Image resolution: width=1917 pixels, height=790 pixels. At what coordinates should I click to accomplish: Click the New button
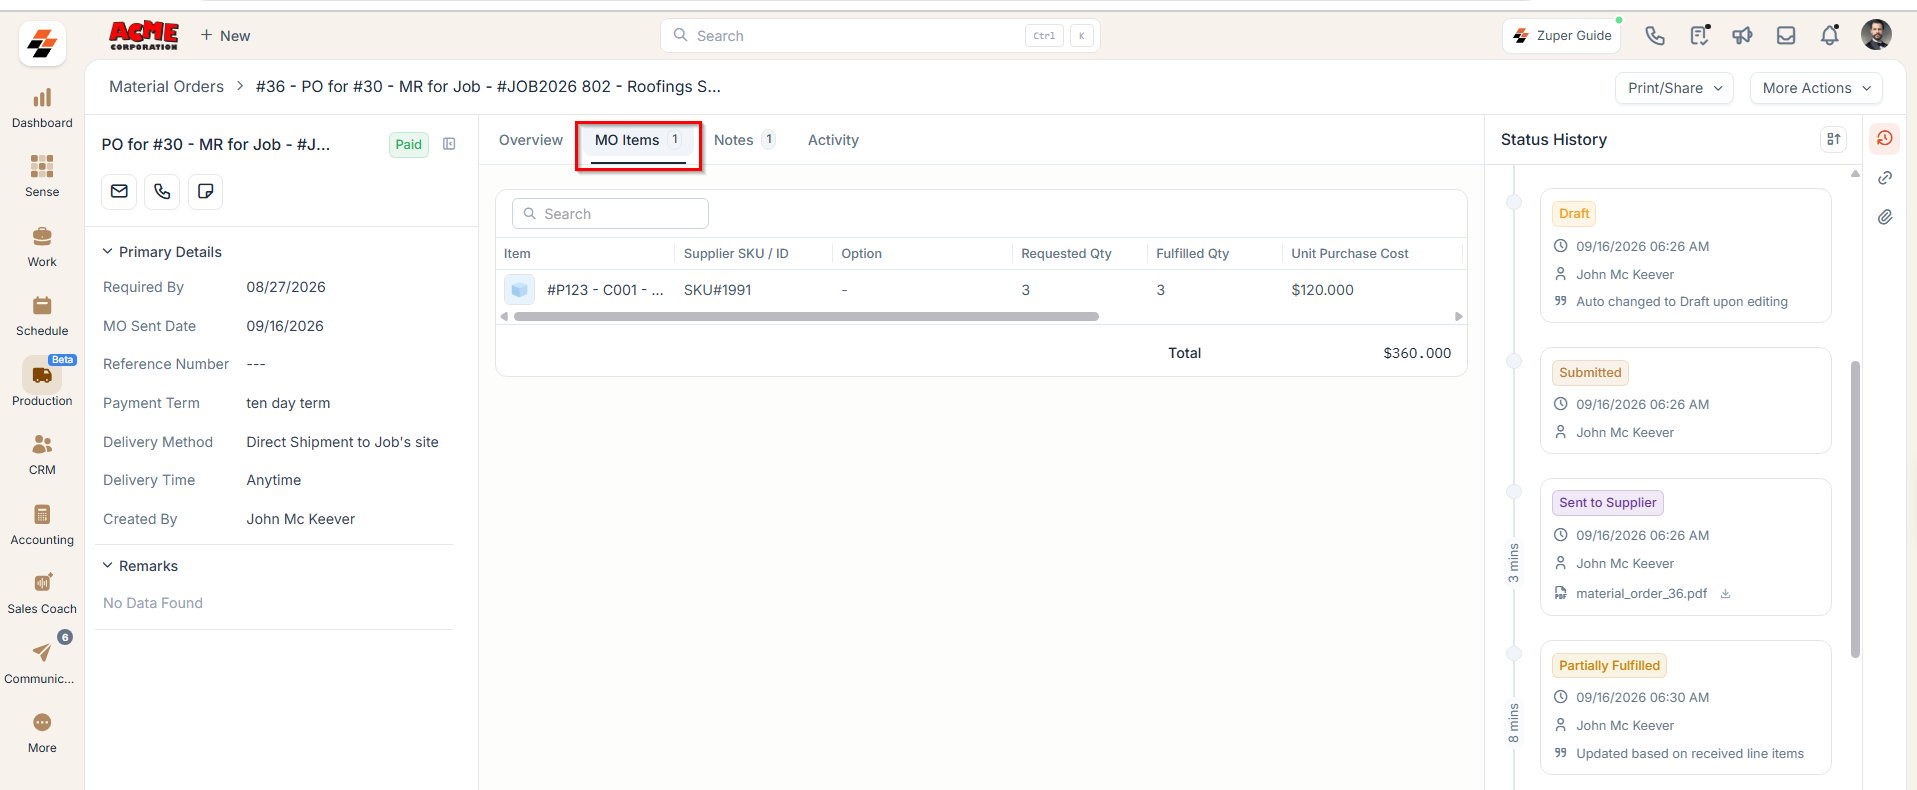pyautogui.click(x=225, y=36)
